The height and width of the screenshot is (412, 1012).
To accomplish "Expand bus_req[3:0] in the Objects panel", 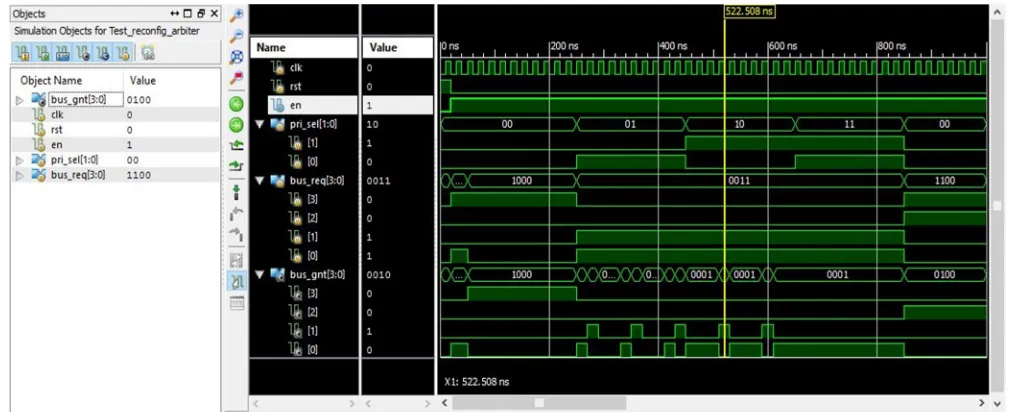I will click(x=19, y=175).
